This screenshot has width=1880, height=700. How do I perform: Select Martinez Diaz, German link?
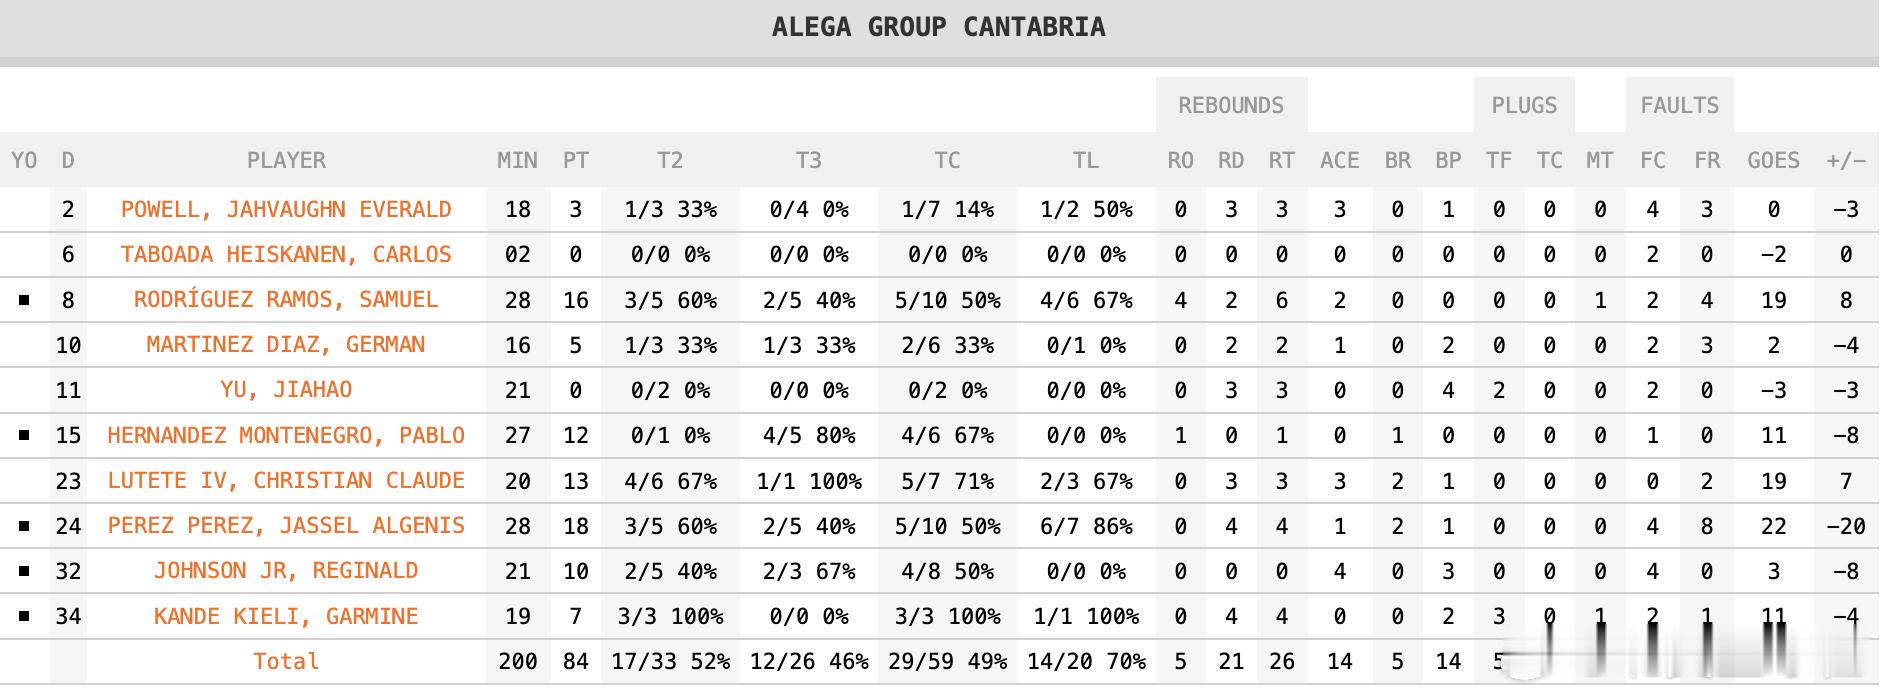[x=286, y=345]
